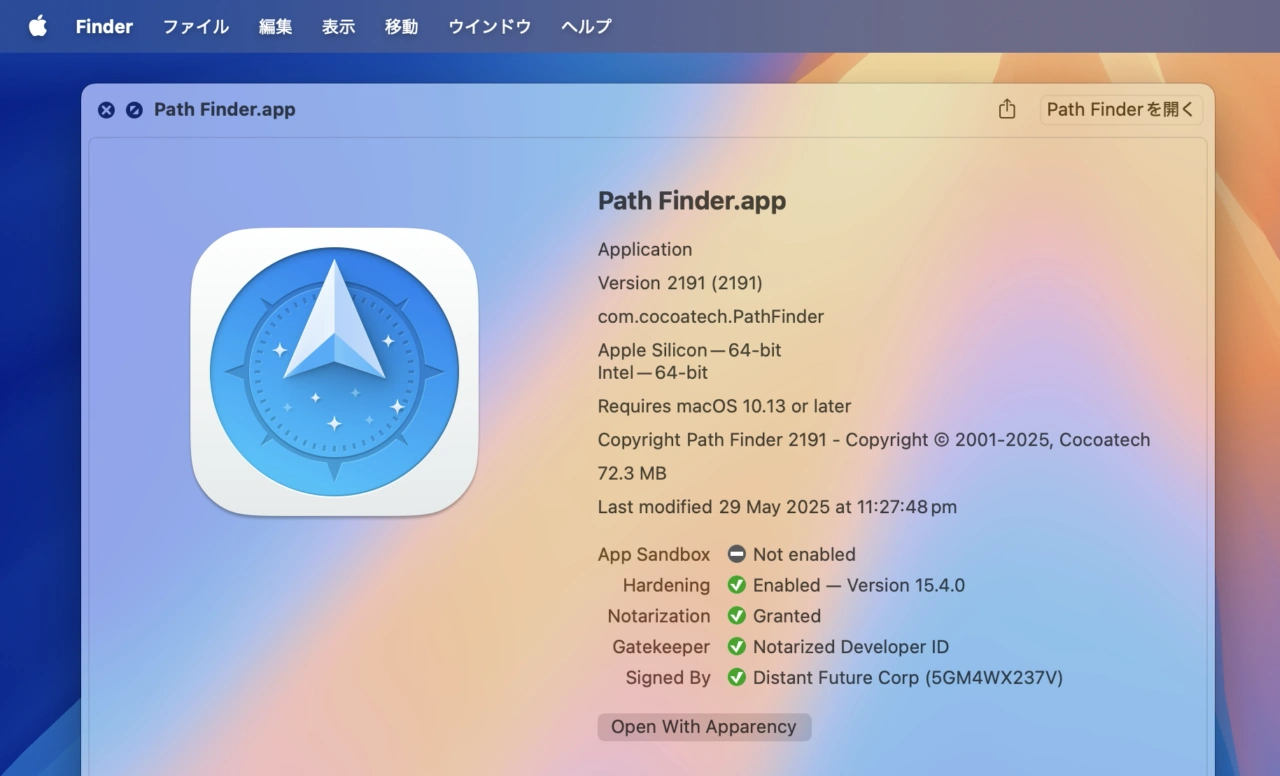Viewport: 1280px width, 776px height.
Task: Close the Path Finder.app preview window
Action: click(x=106, y=110)
